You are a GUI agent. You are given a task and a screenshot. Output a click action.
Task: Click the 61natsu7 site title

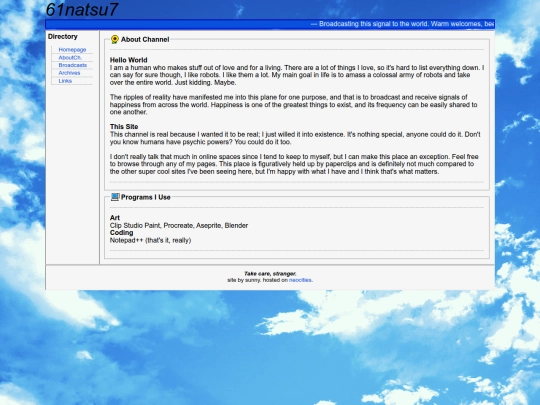point(82,10)
